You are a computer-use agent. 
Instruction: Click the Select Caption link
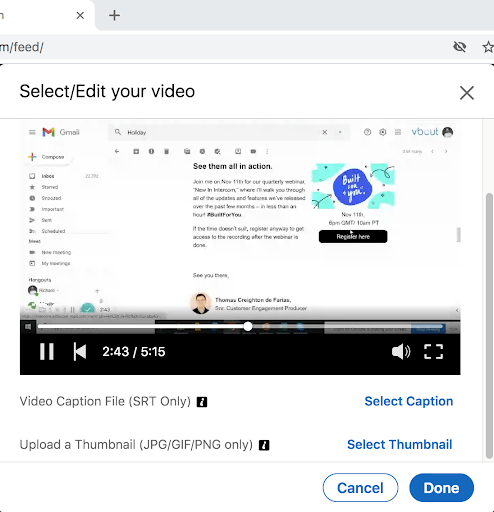click(x=409, y=401)
